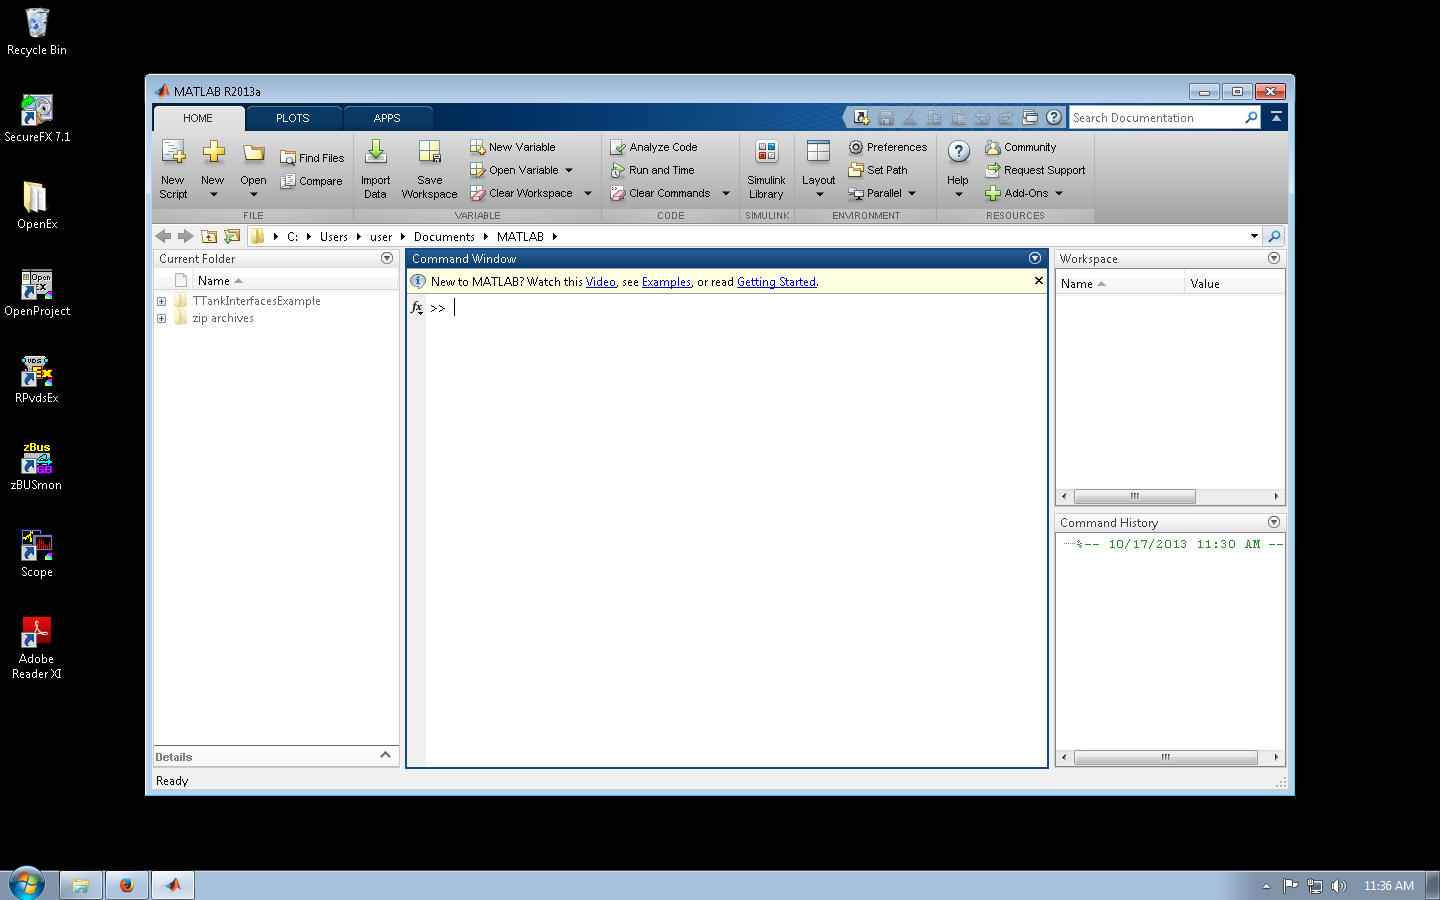
Task: Open the Layout dropdown menu
Action: [819, 193]
